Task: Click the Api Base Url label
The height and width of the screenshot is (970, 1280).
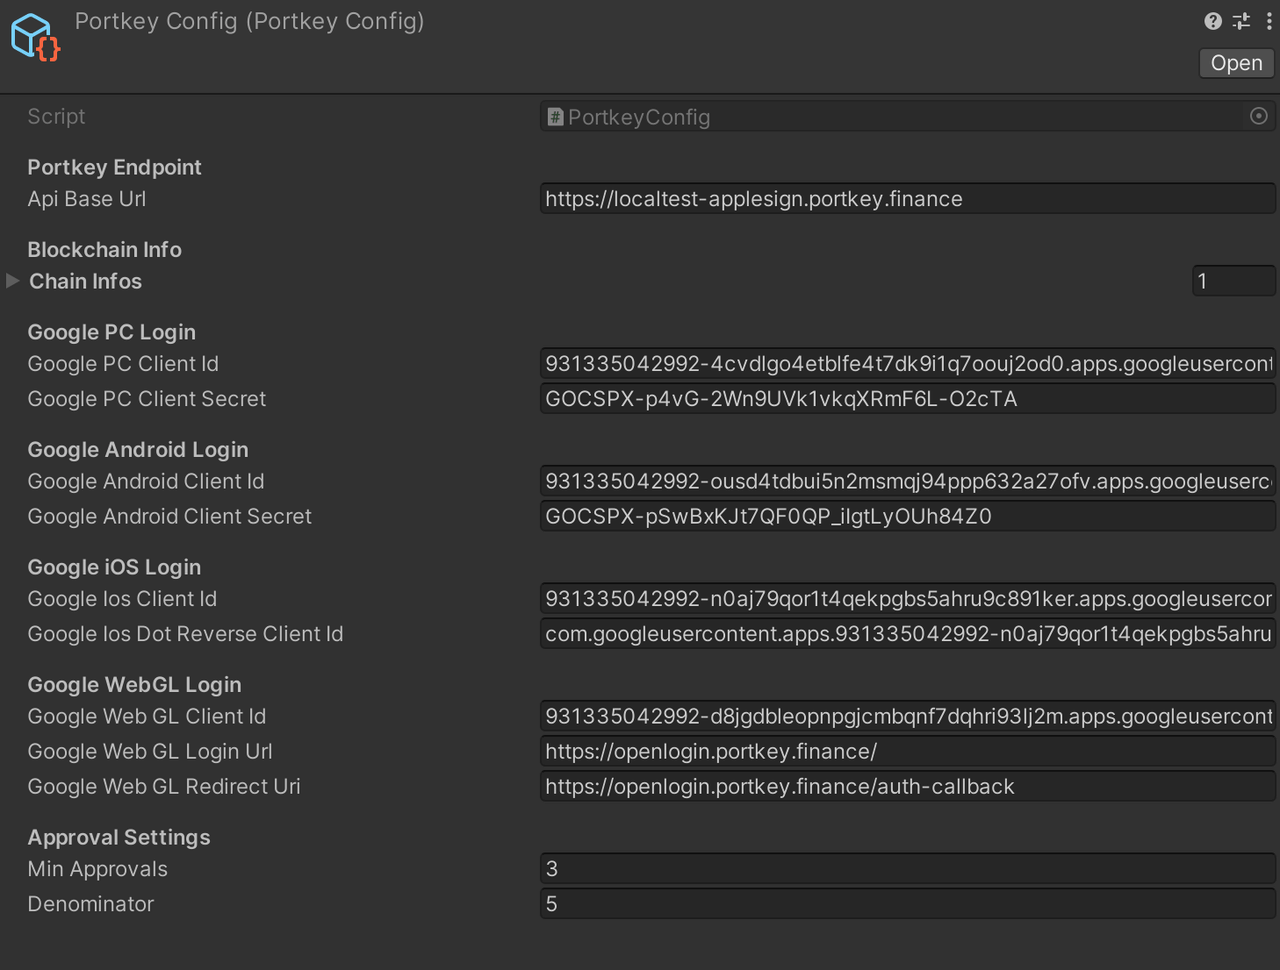Action: tap(87, 198)
